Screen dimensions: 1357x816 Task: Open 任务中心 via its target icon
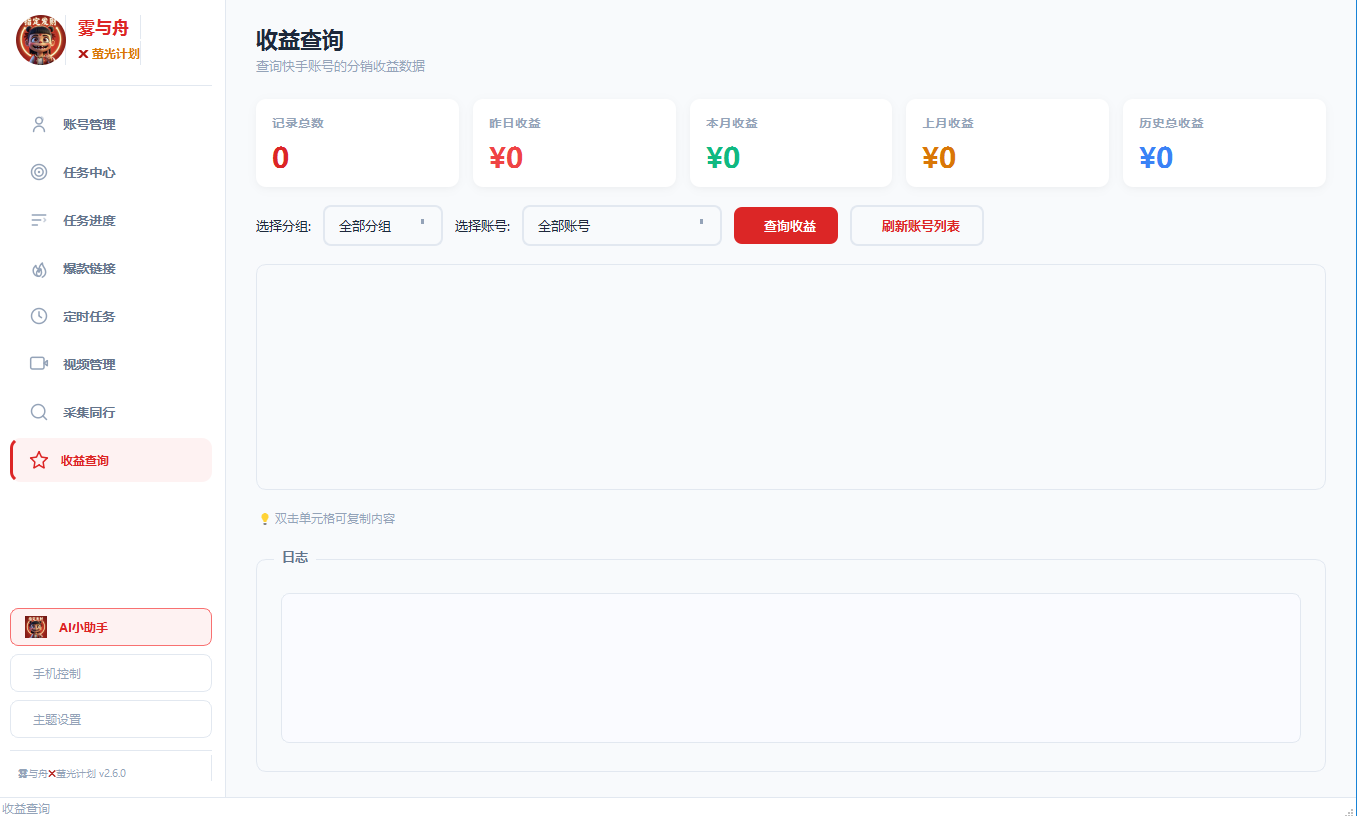pyautogui.click(x=38, y=172)
